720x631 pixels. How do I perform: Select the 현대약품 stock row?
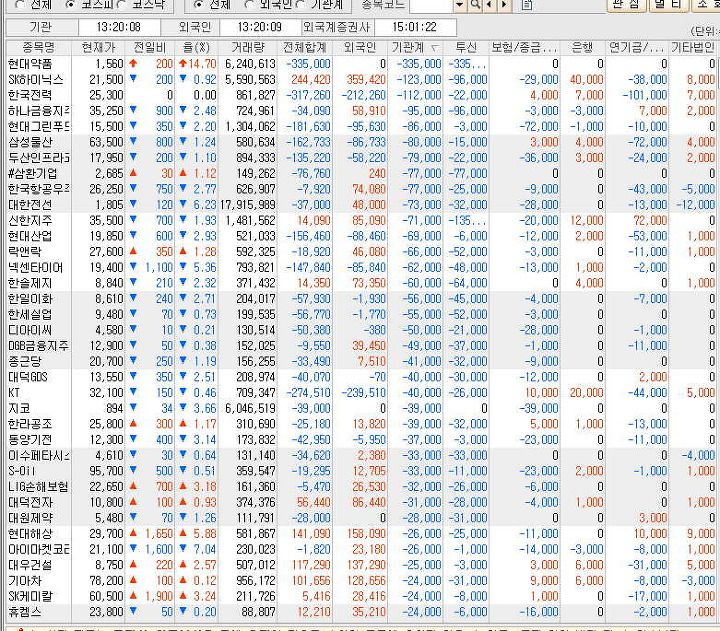tap(360, 63)
